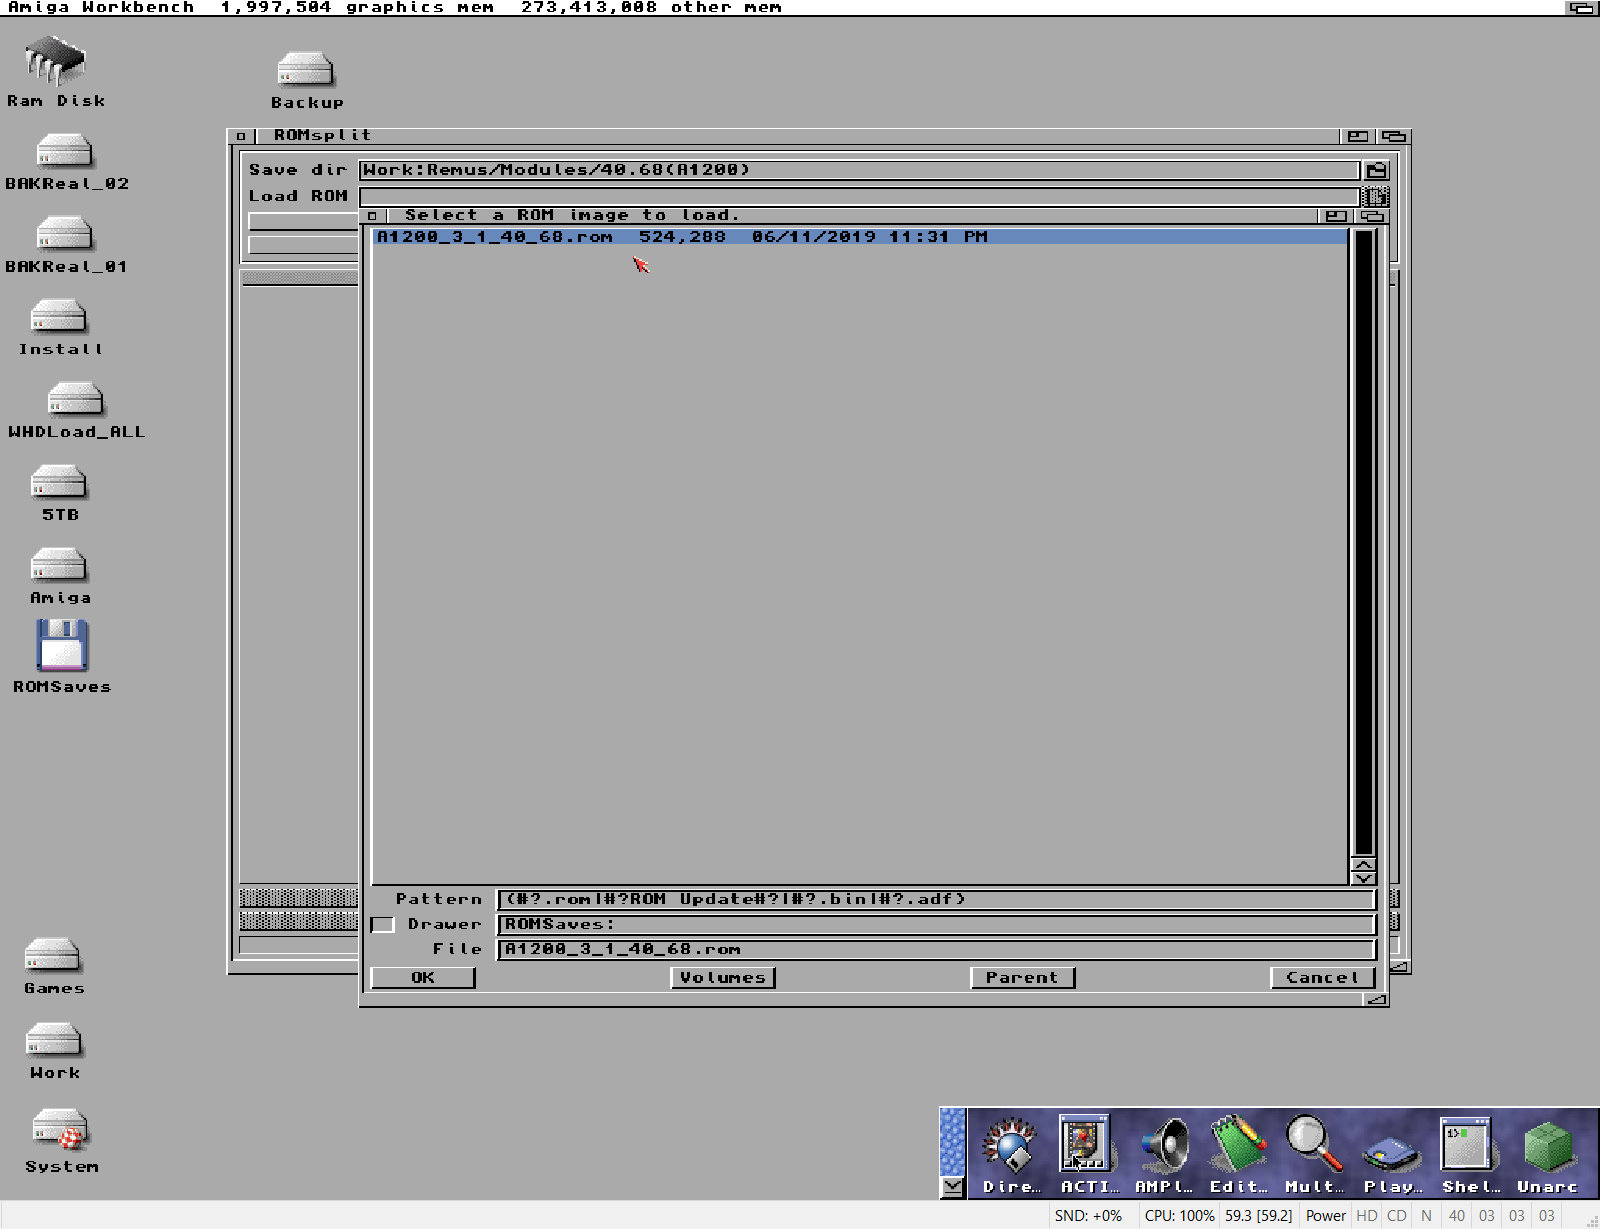The image size is (1600, 1229).
Task: Click the file list scrollbar up arrow
Action: coord(1363,865)
